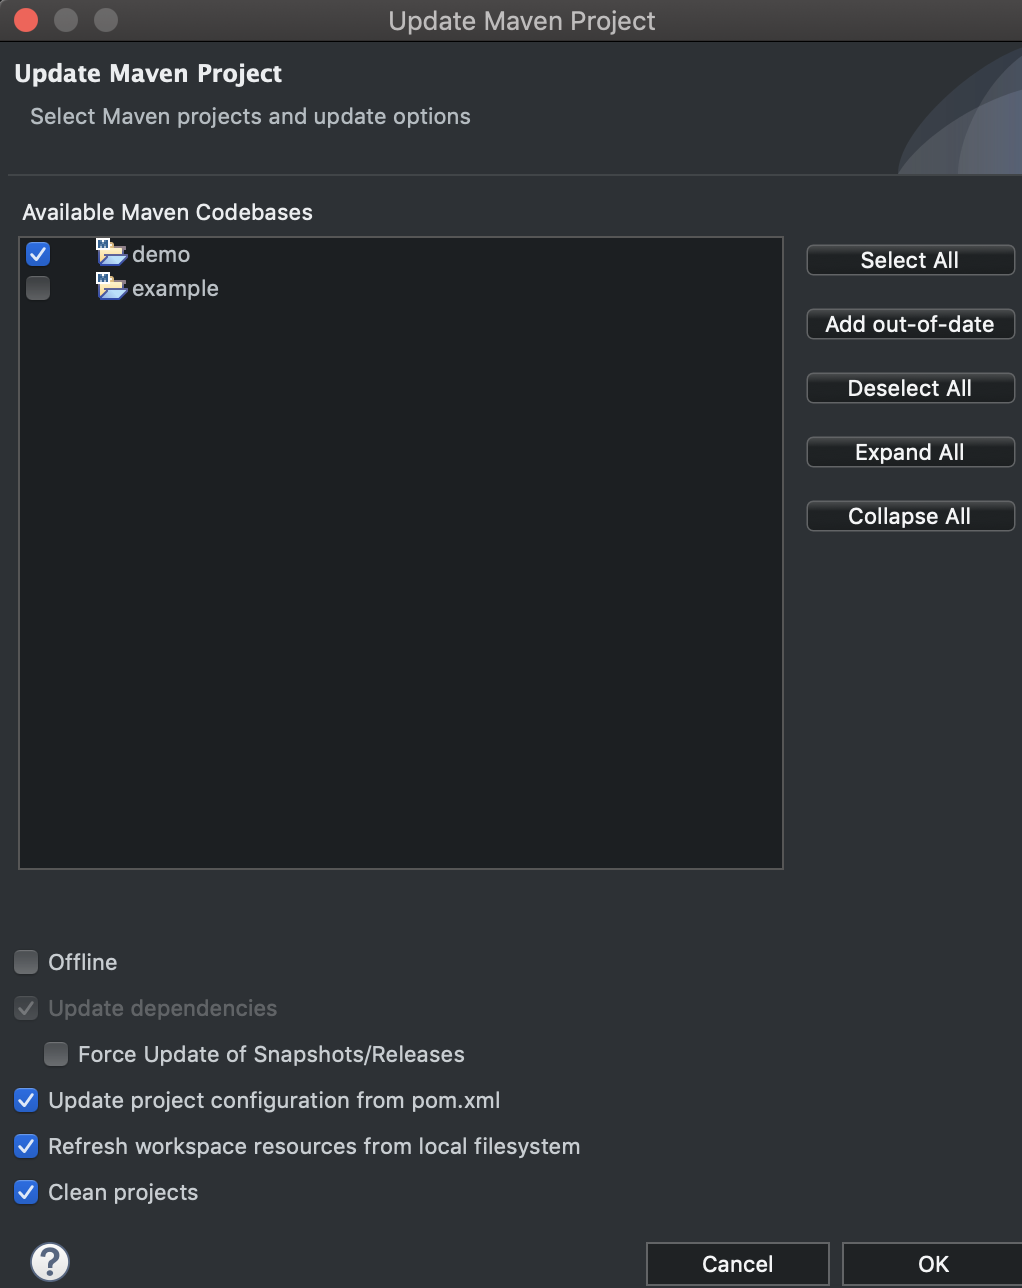
Task: Close the dialog using the red window button
Action: coord(27,20)
